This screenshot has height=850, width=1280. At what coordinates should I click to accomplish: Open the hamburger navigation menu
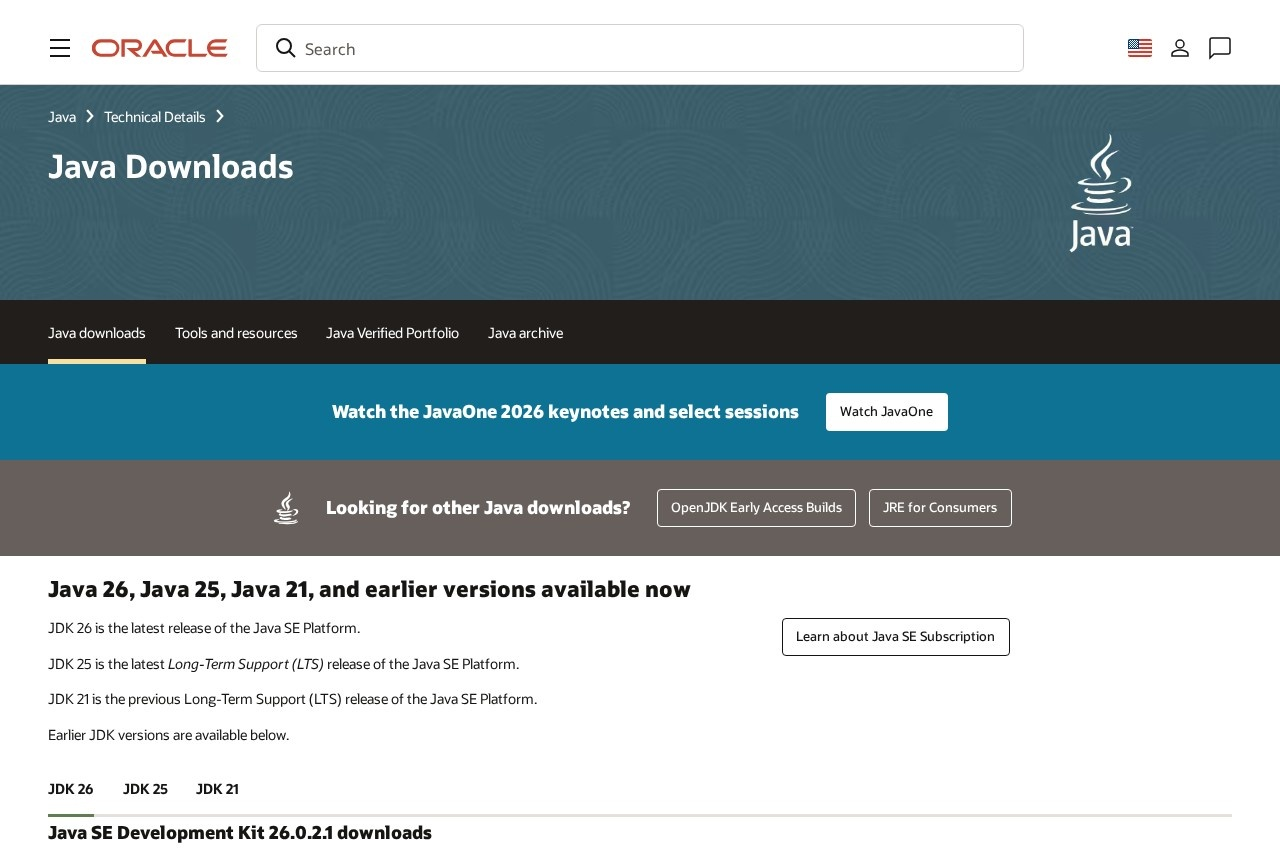pos(60,48)
